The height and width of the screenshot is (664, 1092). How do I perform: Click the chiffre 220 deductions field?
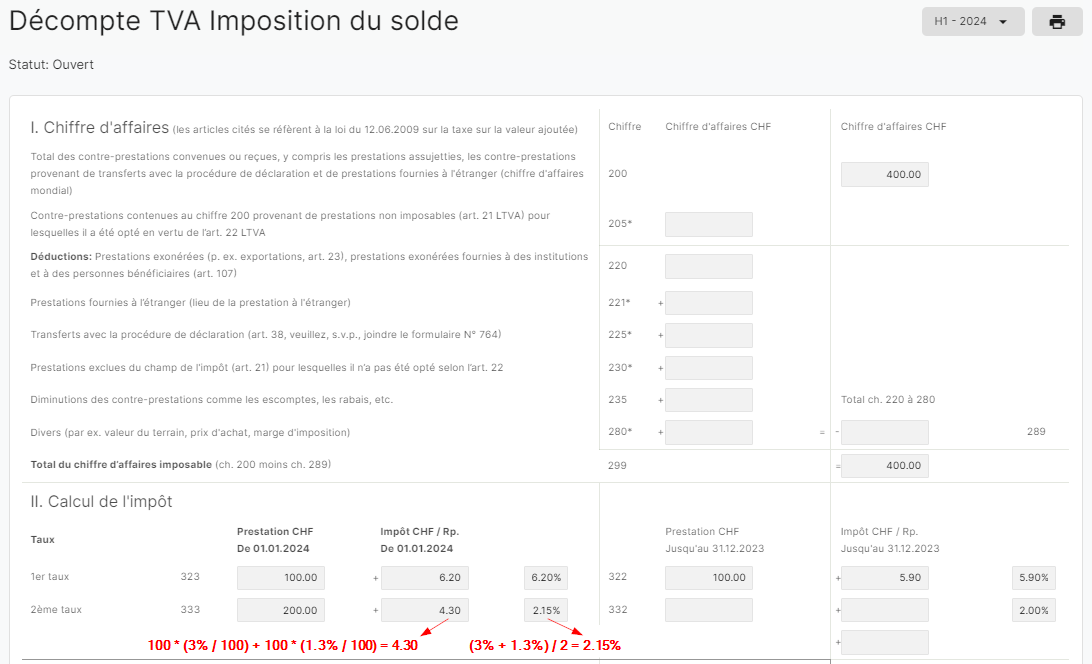tap(708, 266)
